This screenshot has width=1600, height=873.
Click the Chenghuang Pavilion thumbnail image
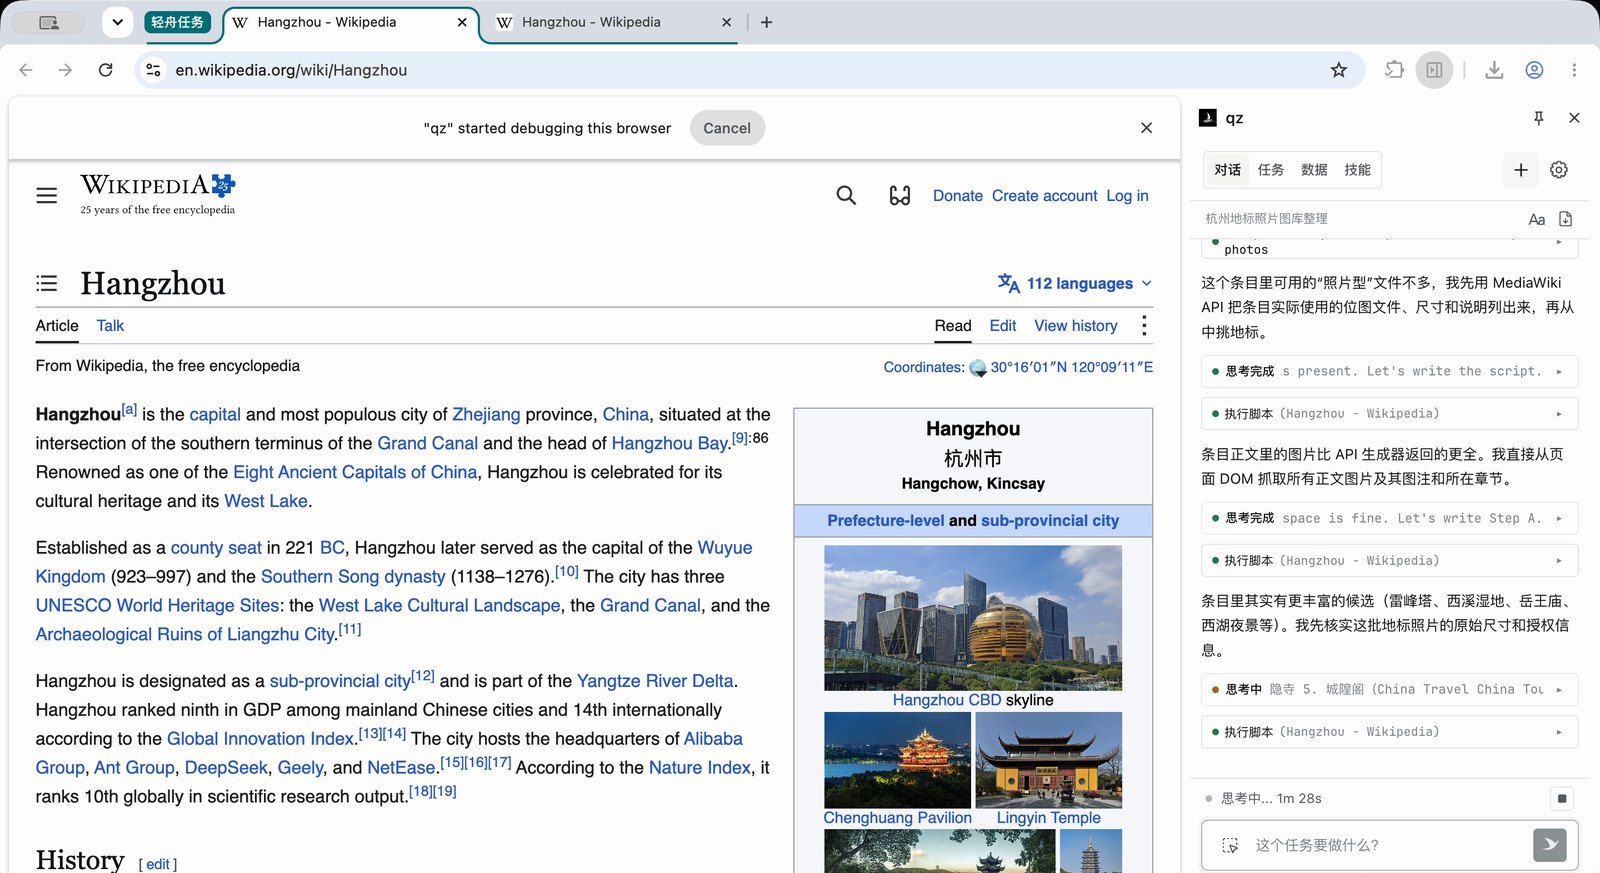click(897, 760)
